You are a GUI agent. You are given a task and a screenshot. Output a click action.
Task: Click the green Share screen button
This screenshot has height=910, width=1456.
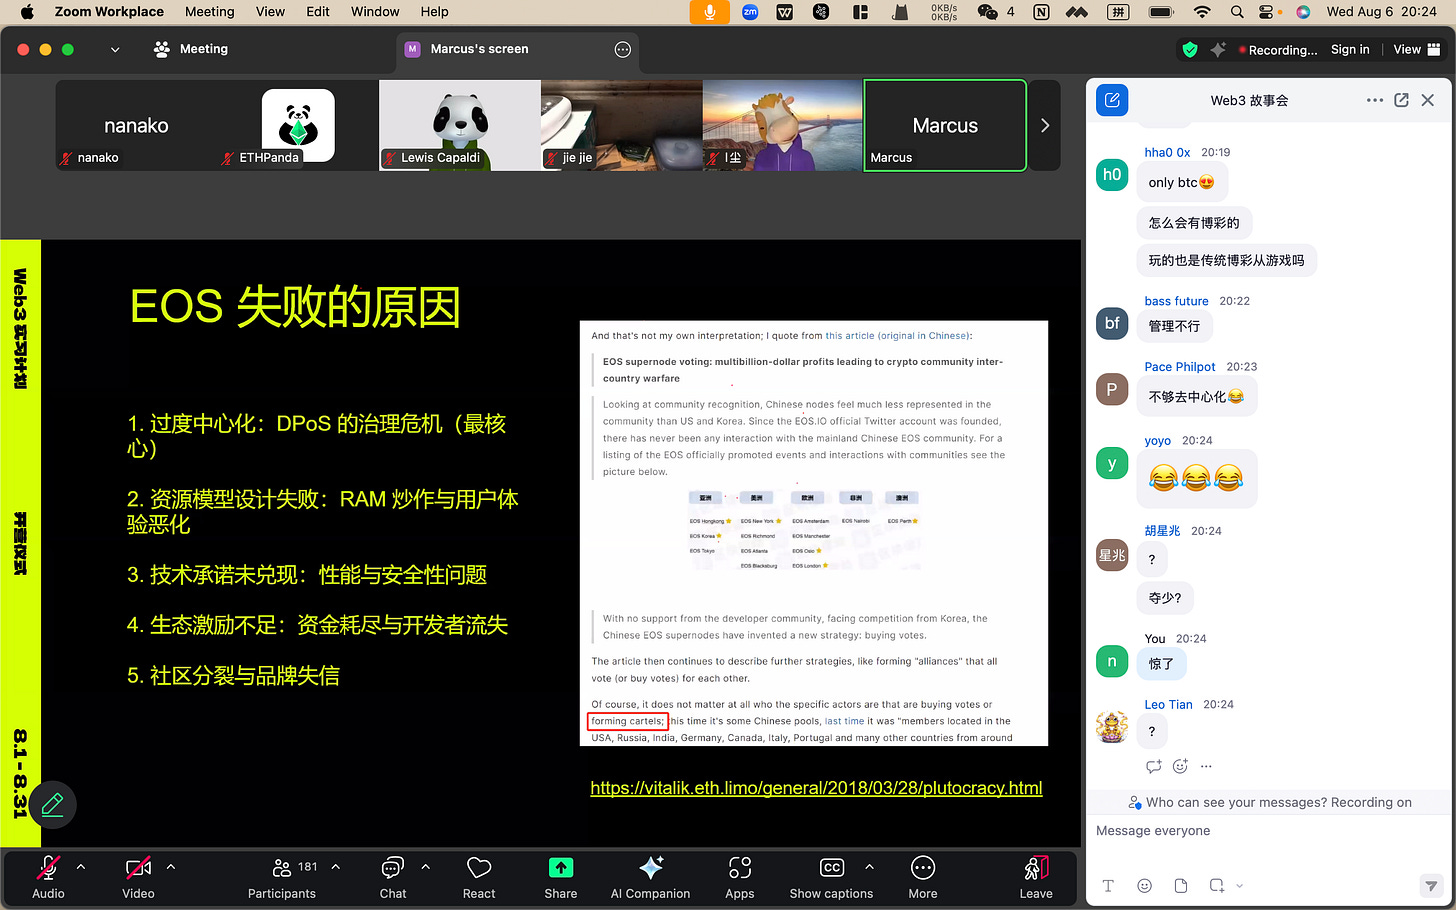[561, 877]
